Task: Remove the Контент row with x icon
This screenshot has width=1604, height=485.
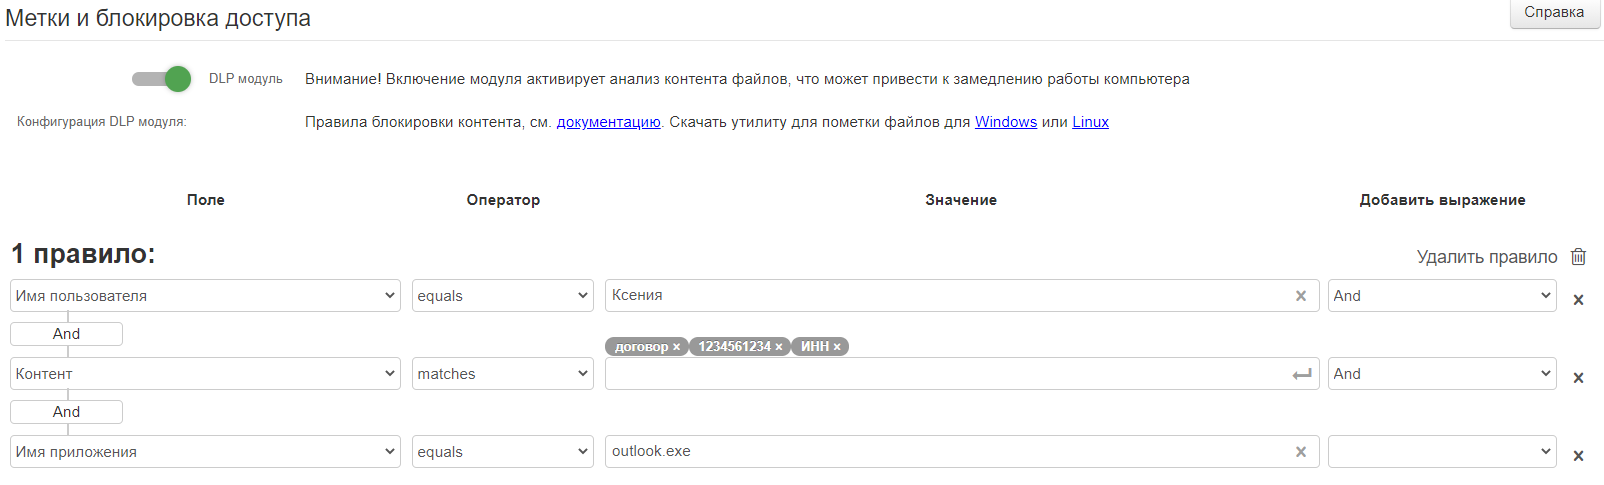Action: [x=1578, y=378]
